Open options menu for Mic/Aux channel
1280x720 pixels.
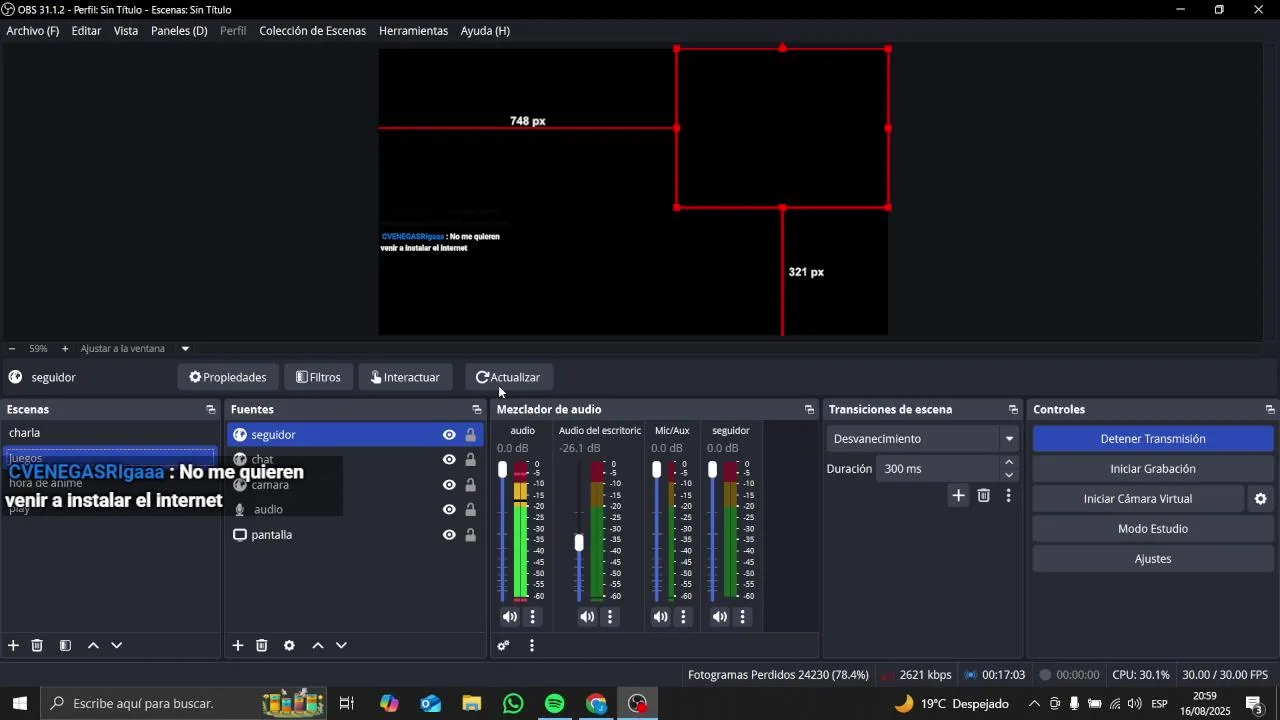pos(684,617)
